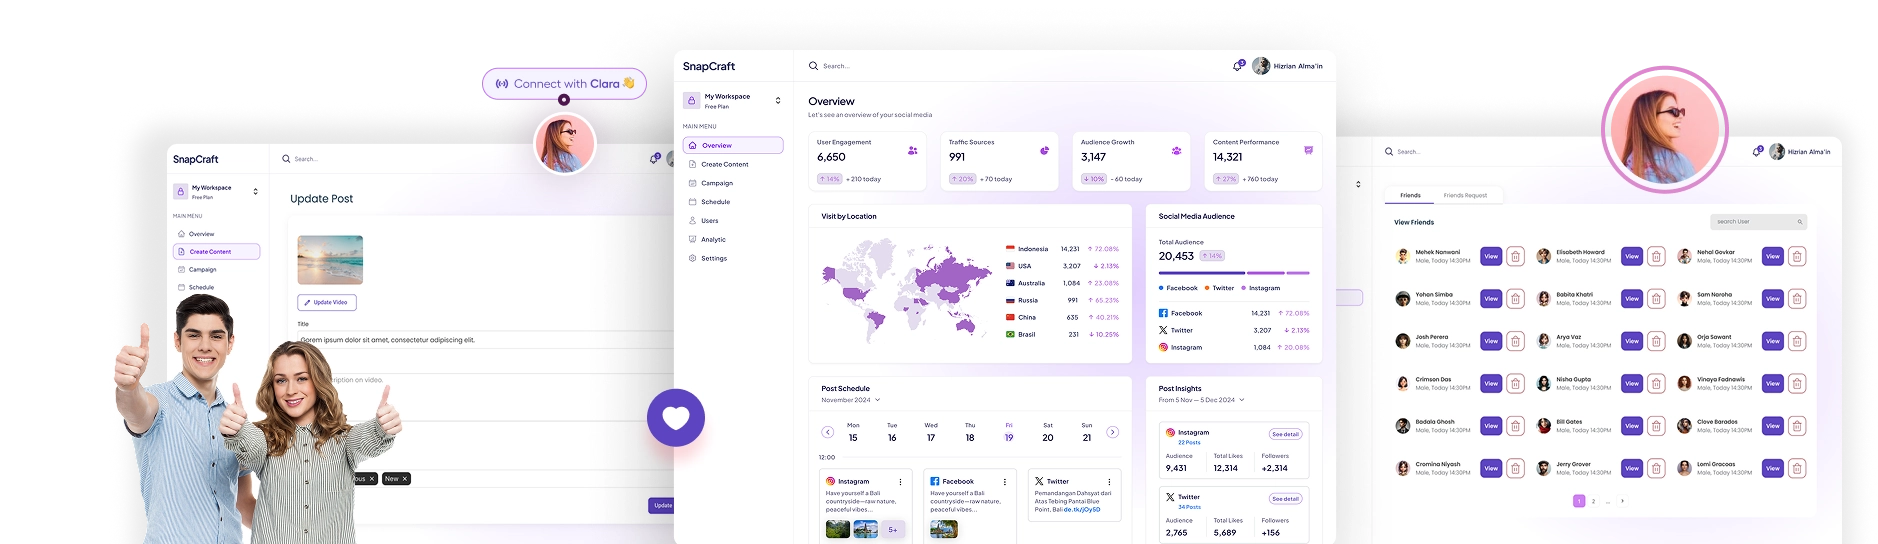Screen dimensions: 1878x544
Task: Open November 2024 month dropdown
Action: 851,400
